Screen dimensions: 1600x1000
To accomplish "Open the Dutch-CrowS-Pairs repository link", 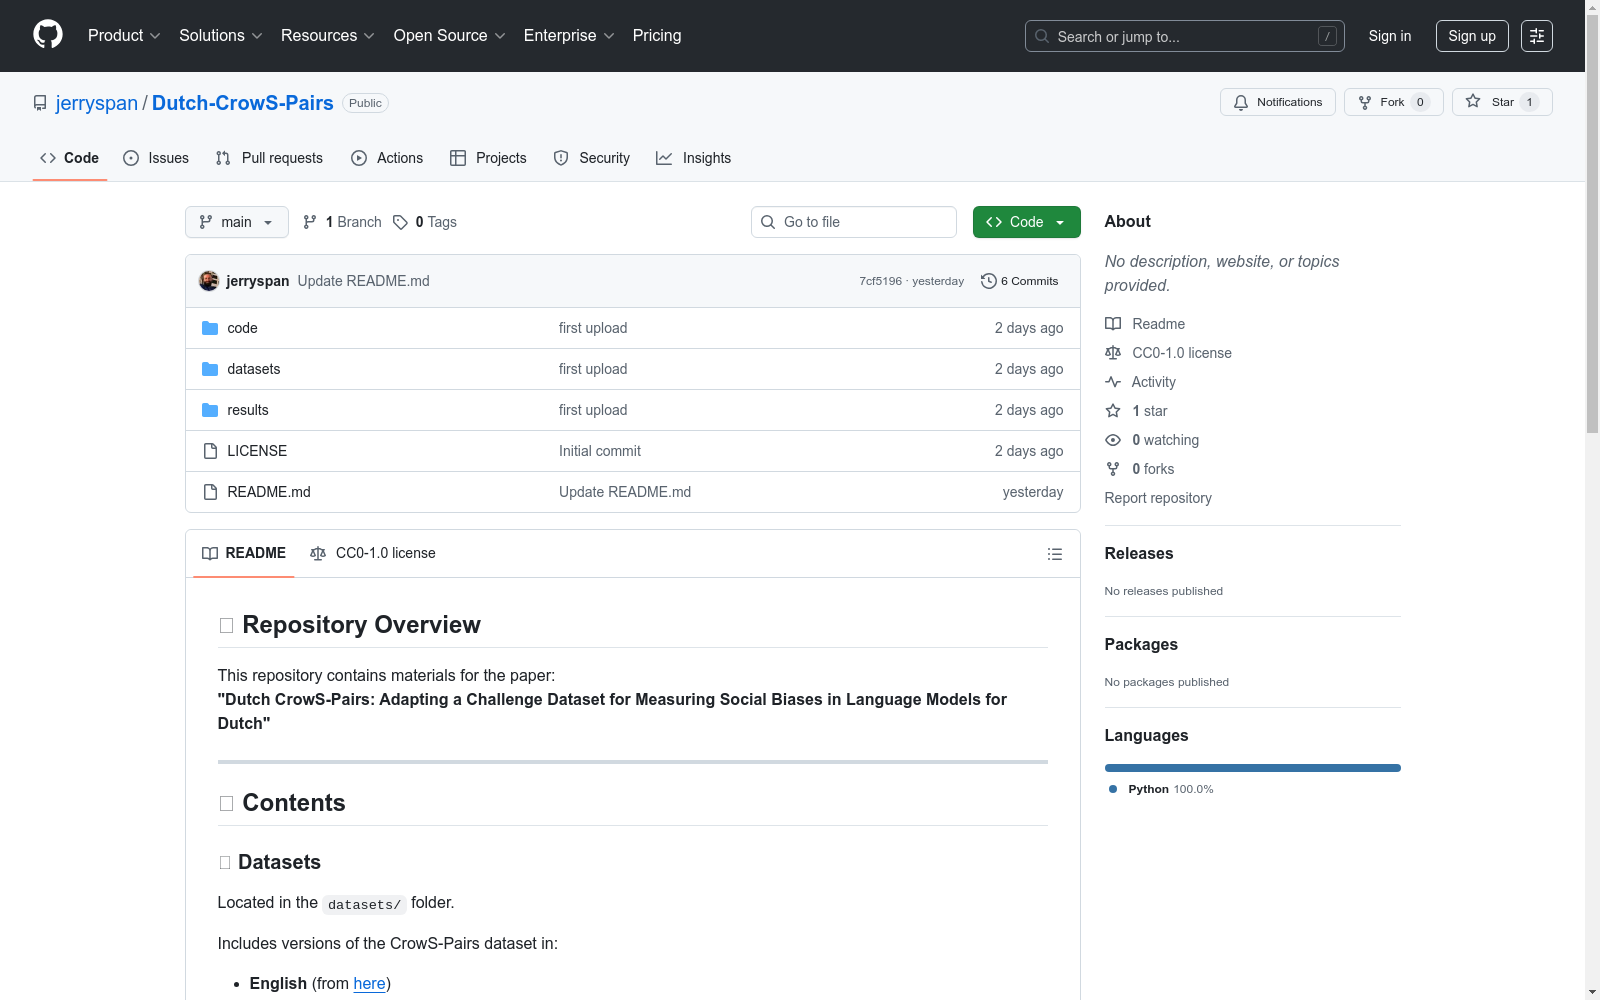I will click(243, 103).
